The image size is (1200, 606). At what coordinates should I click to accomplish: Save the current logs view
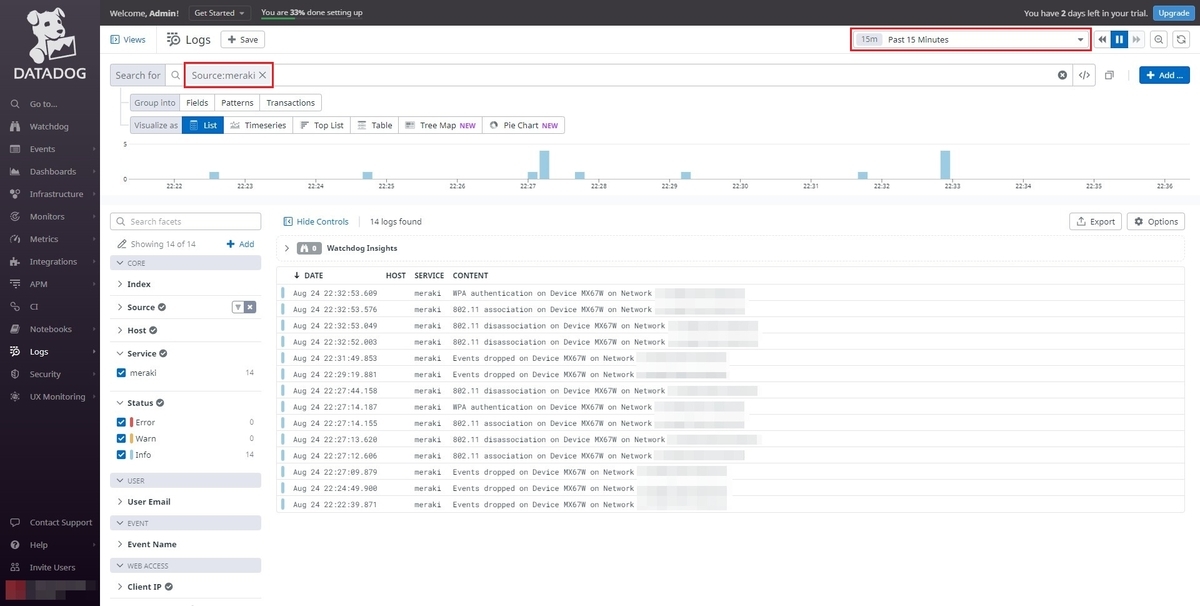coord(242,40)
